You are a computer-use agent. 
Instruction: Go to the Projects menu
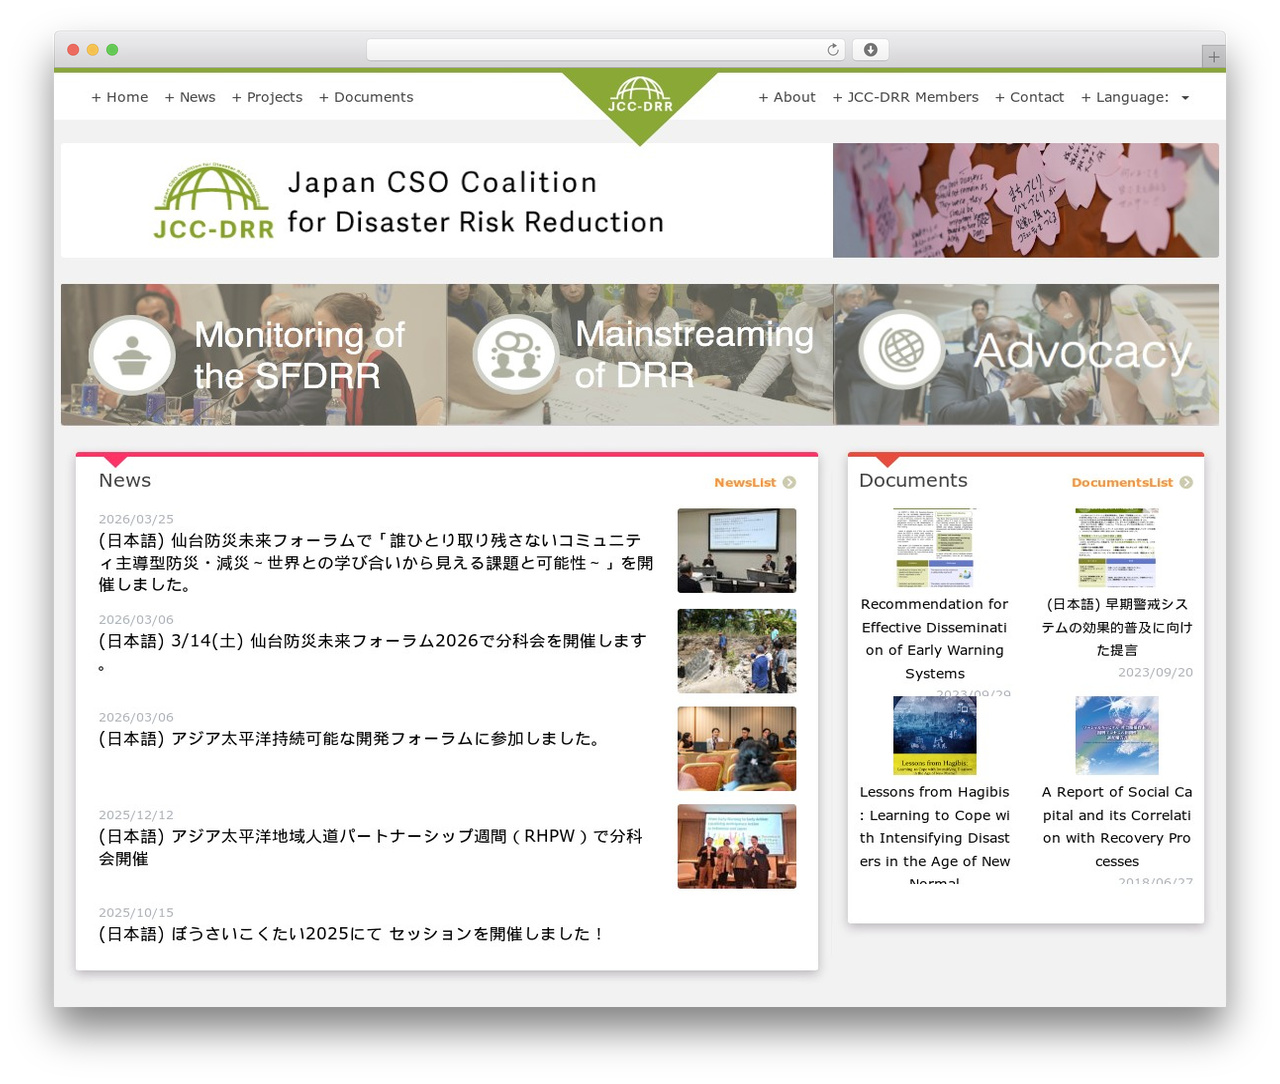[x=267, y=97]
